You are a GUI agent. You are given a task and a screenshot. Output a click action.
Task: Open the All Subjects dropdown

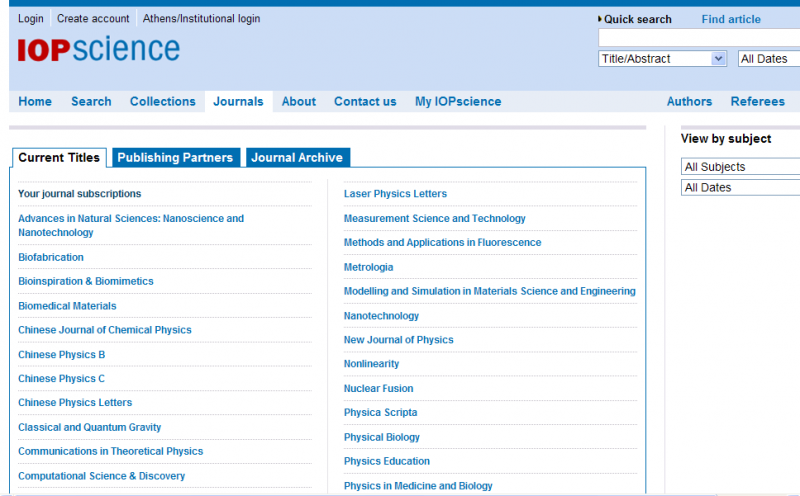point(740,167)
